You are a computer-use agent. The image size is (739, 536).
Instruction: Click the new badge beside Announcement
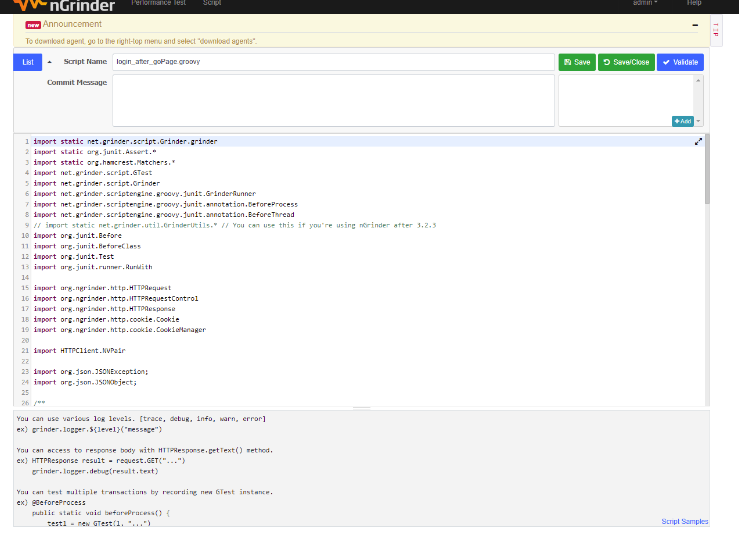click(33, 25)
